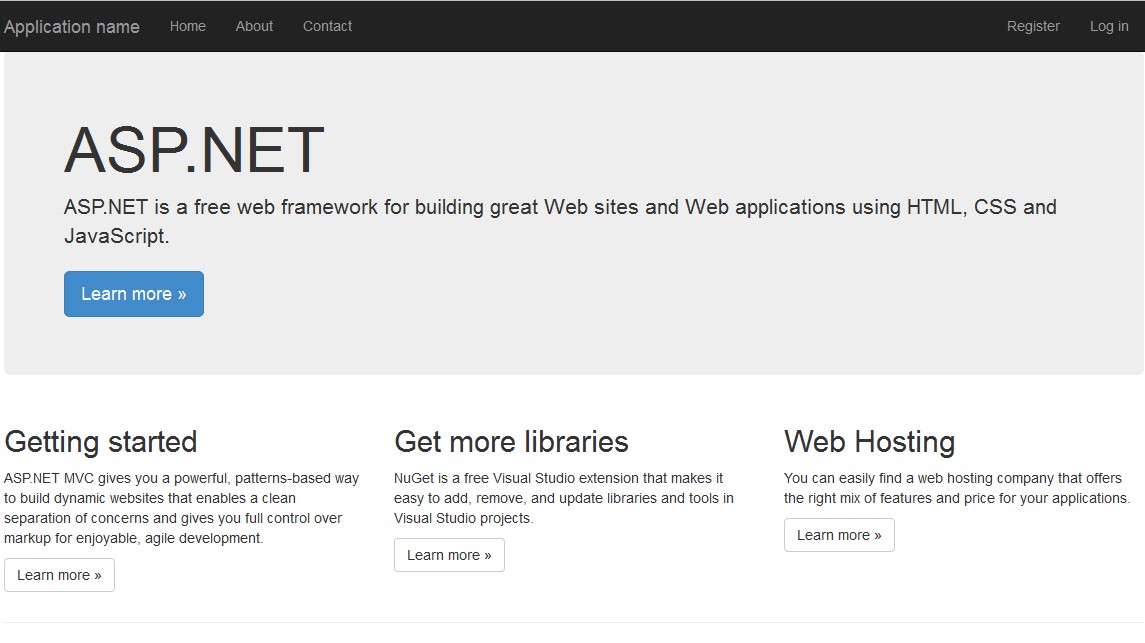Viewport: 1145px width, 643px height.
Task: Click the 'You can easily find' hosting text
Action: 957,488
